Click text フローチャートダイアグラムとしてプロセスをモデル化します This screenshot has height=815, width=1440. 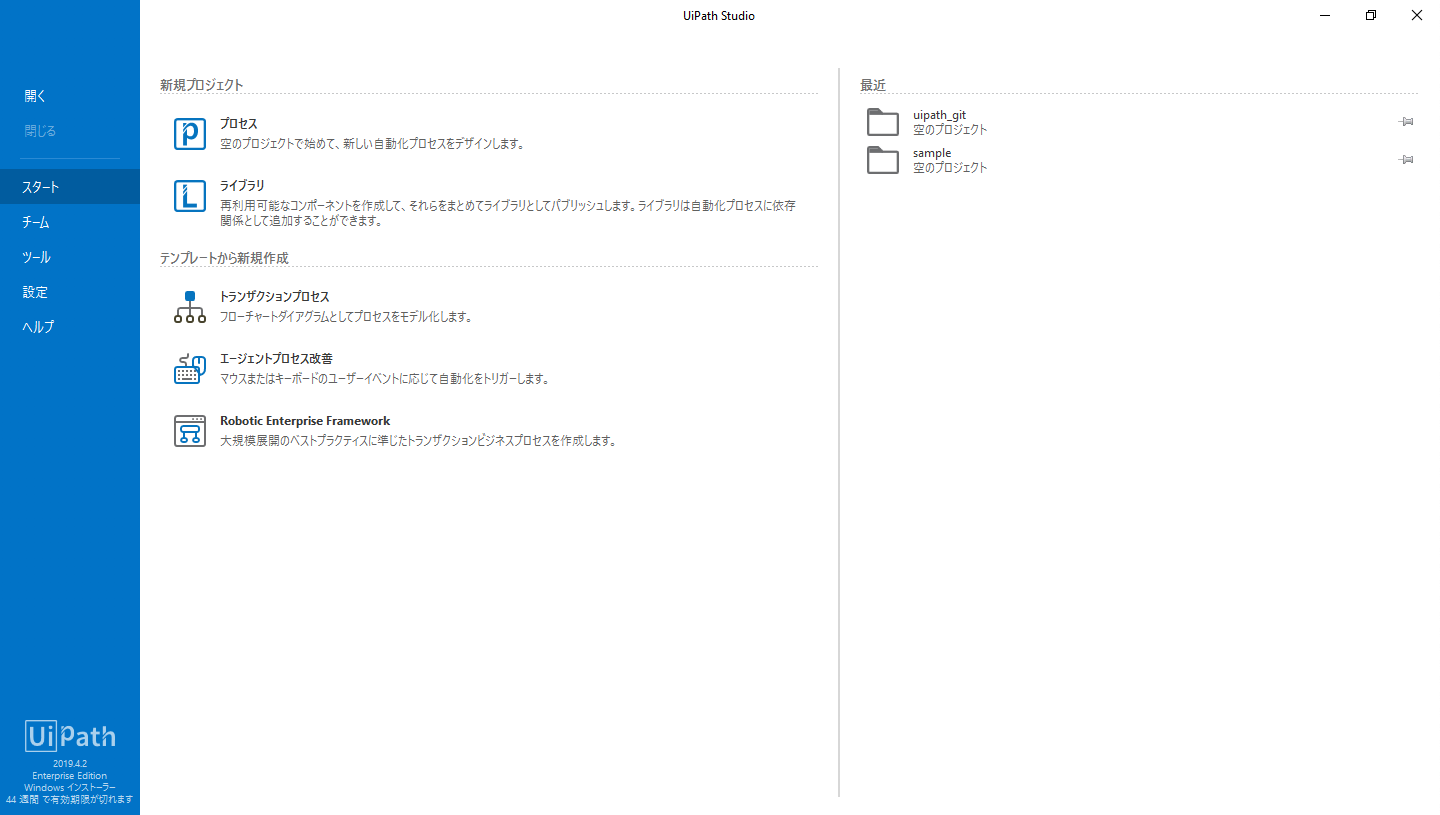tap(346, 317)
